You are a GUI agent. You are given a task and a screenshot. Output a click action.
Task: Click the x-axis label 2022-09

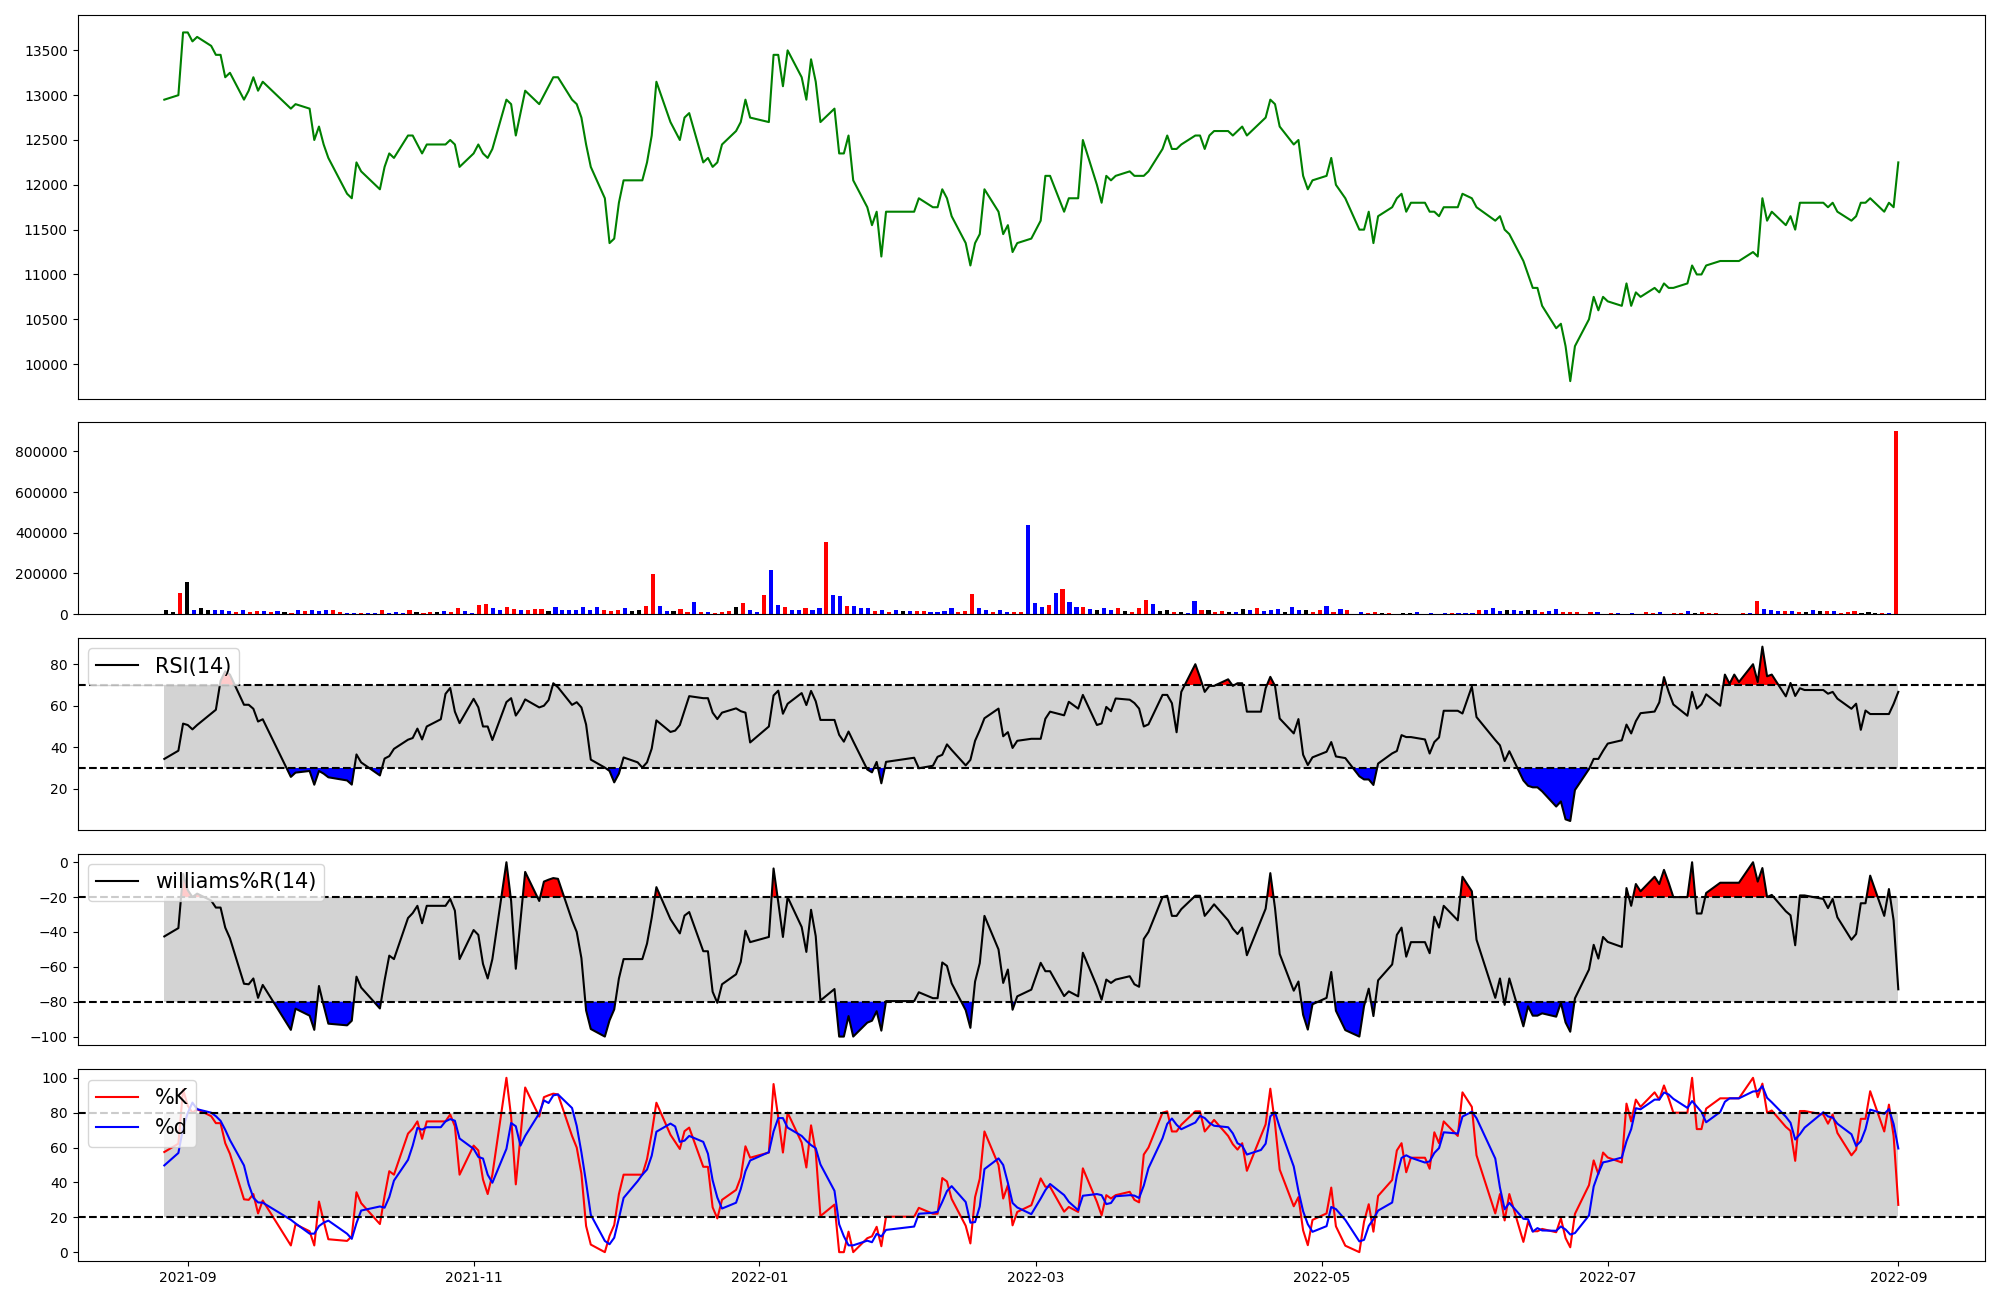pos(1898,1276)
